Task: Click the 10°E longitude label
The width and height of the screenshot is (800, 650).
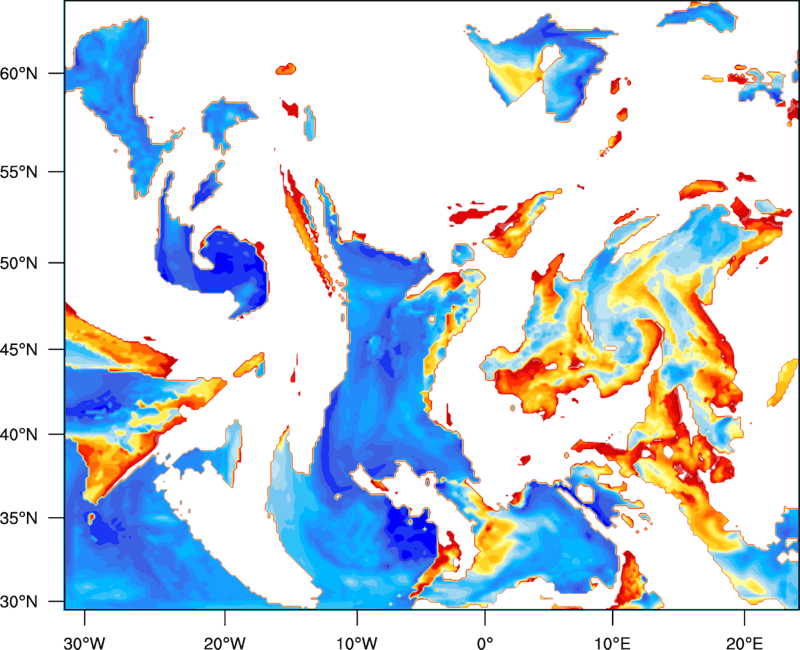Action: pos(612,643)
